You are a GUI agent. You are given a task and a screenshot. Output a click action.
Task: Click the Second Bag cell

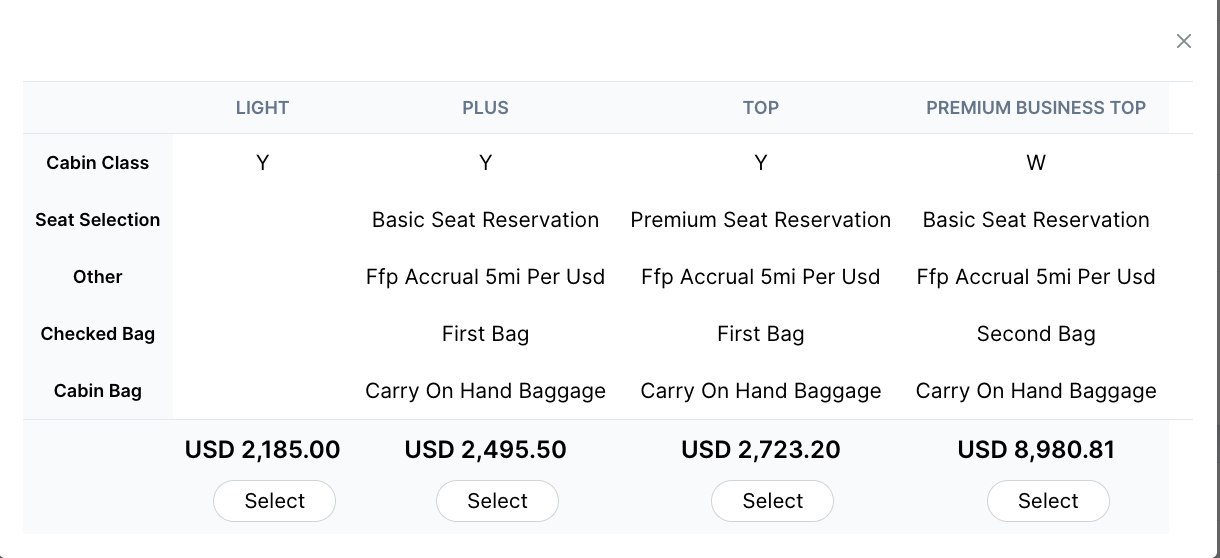[1036, 334]
